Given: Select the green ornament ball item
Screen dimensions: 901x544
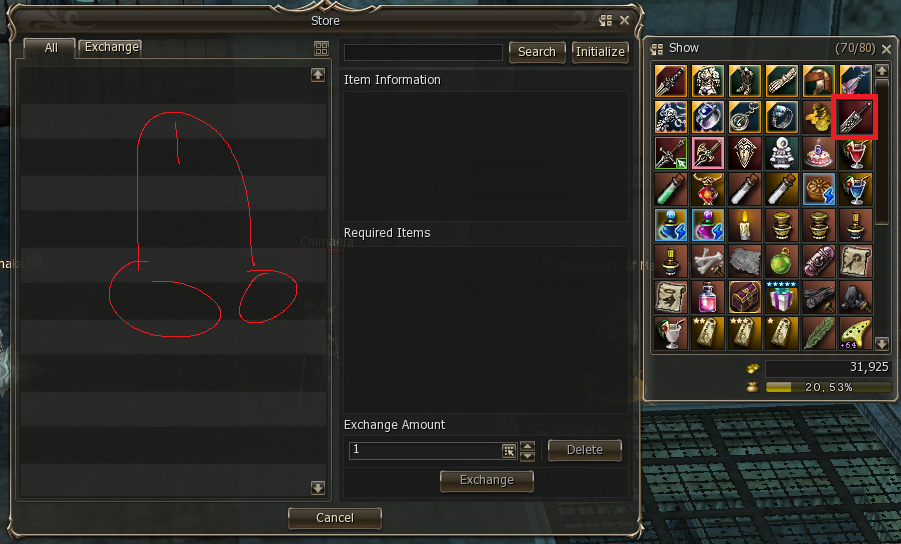Looking at the screenshot, I should pos(781,261).
